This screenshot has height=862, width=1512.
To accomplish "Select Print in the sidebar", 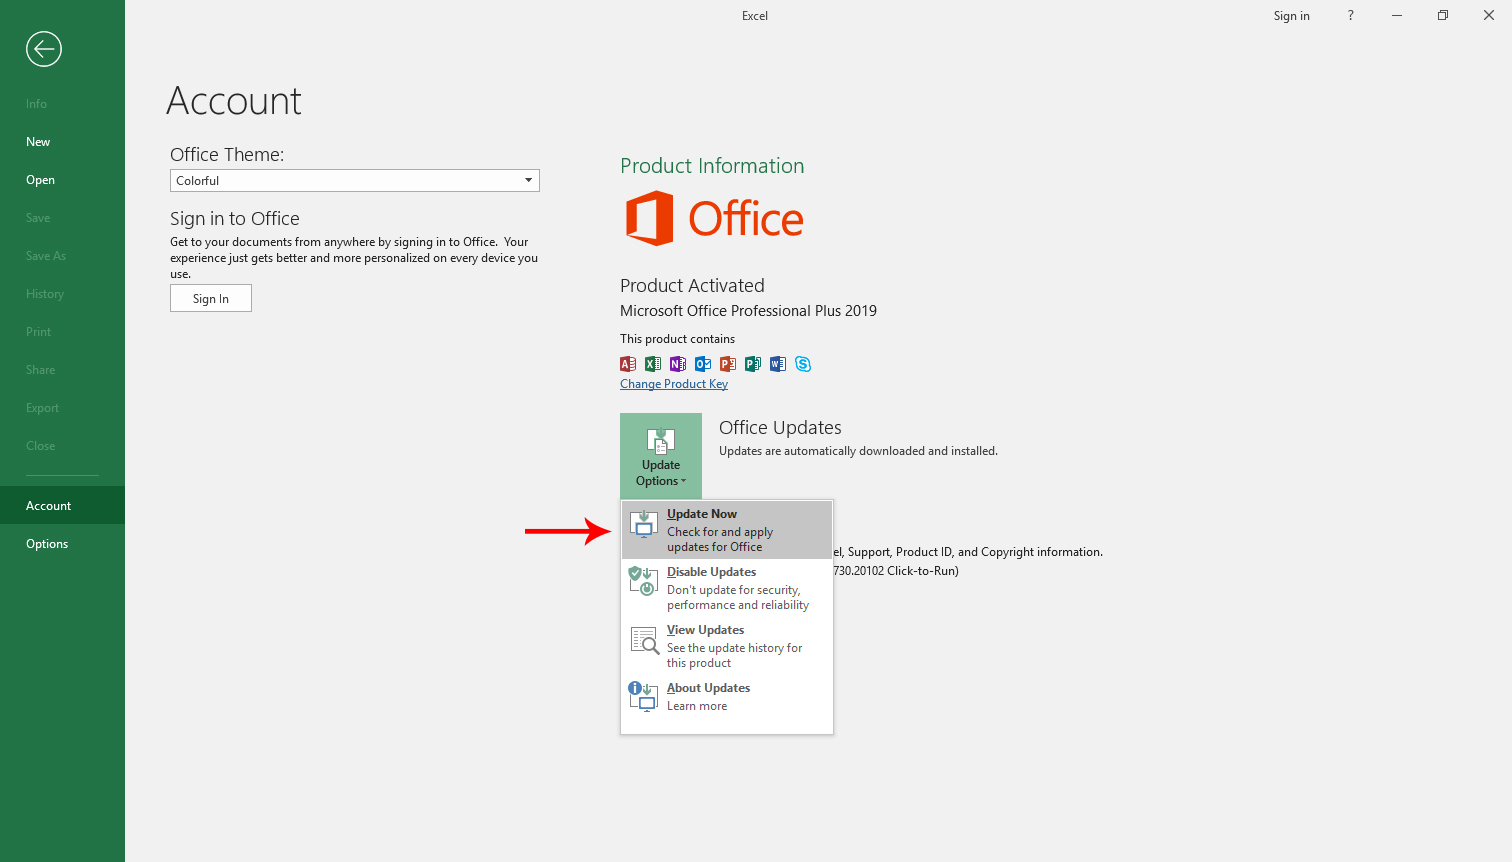I will click(62, 332).
